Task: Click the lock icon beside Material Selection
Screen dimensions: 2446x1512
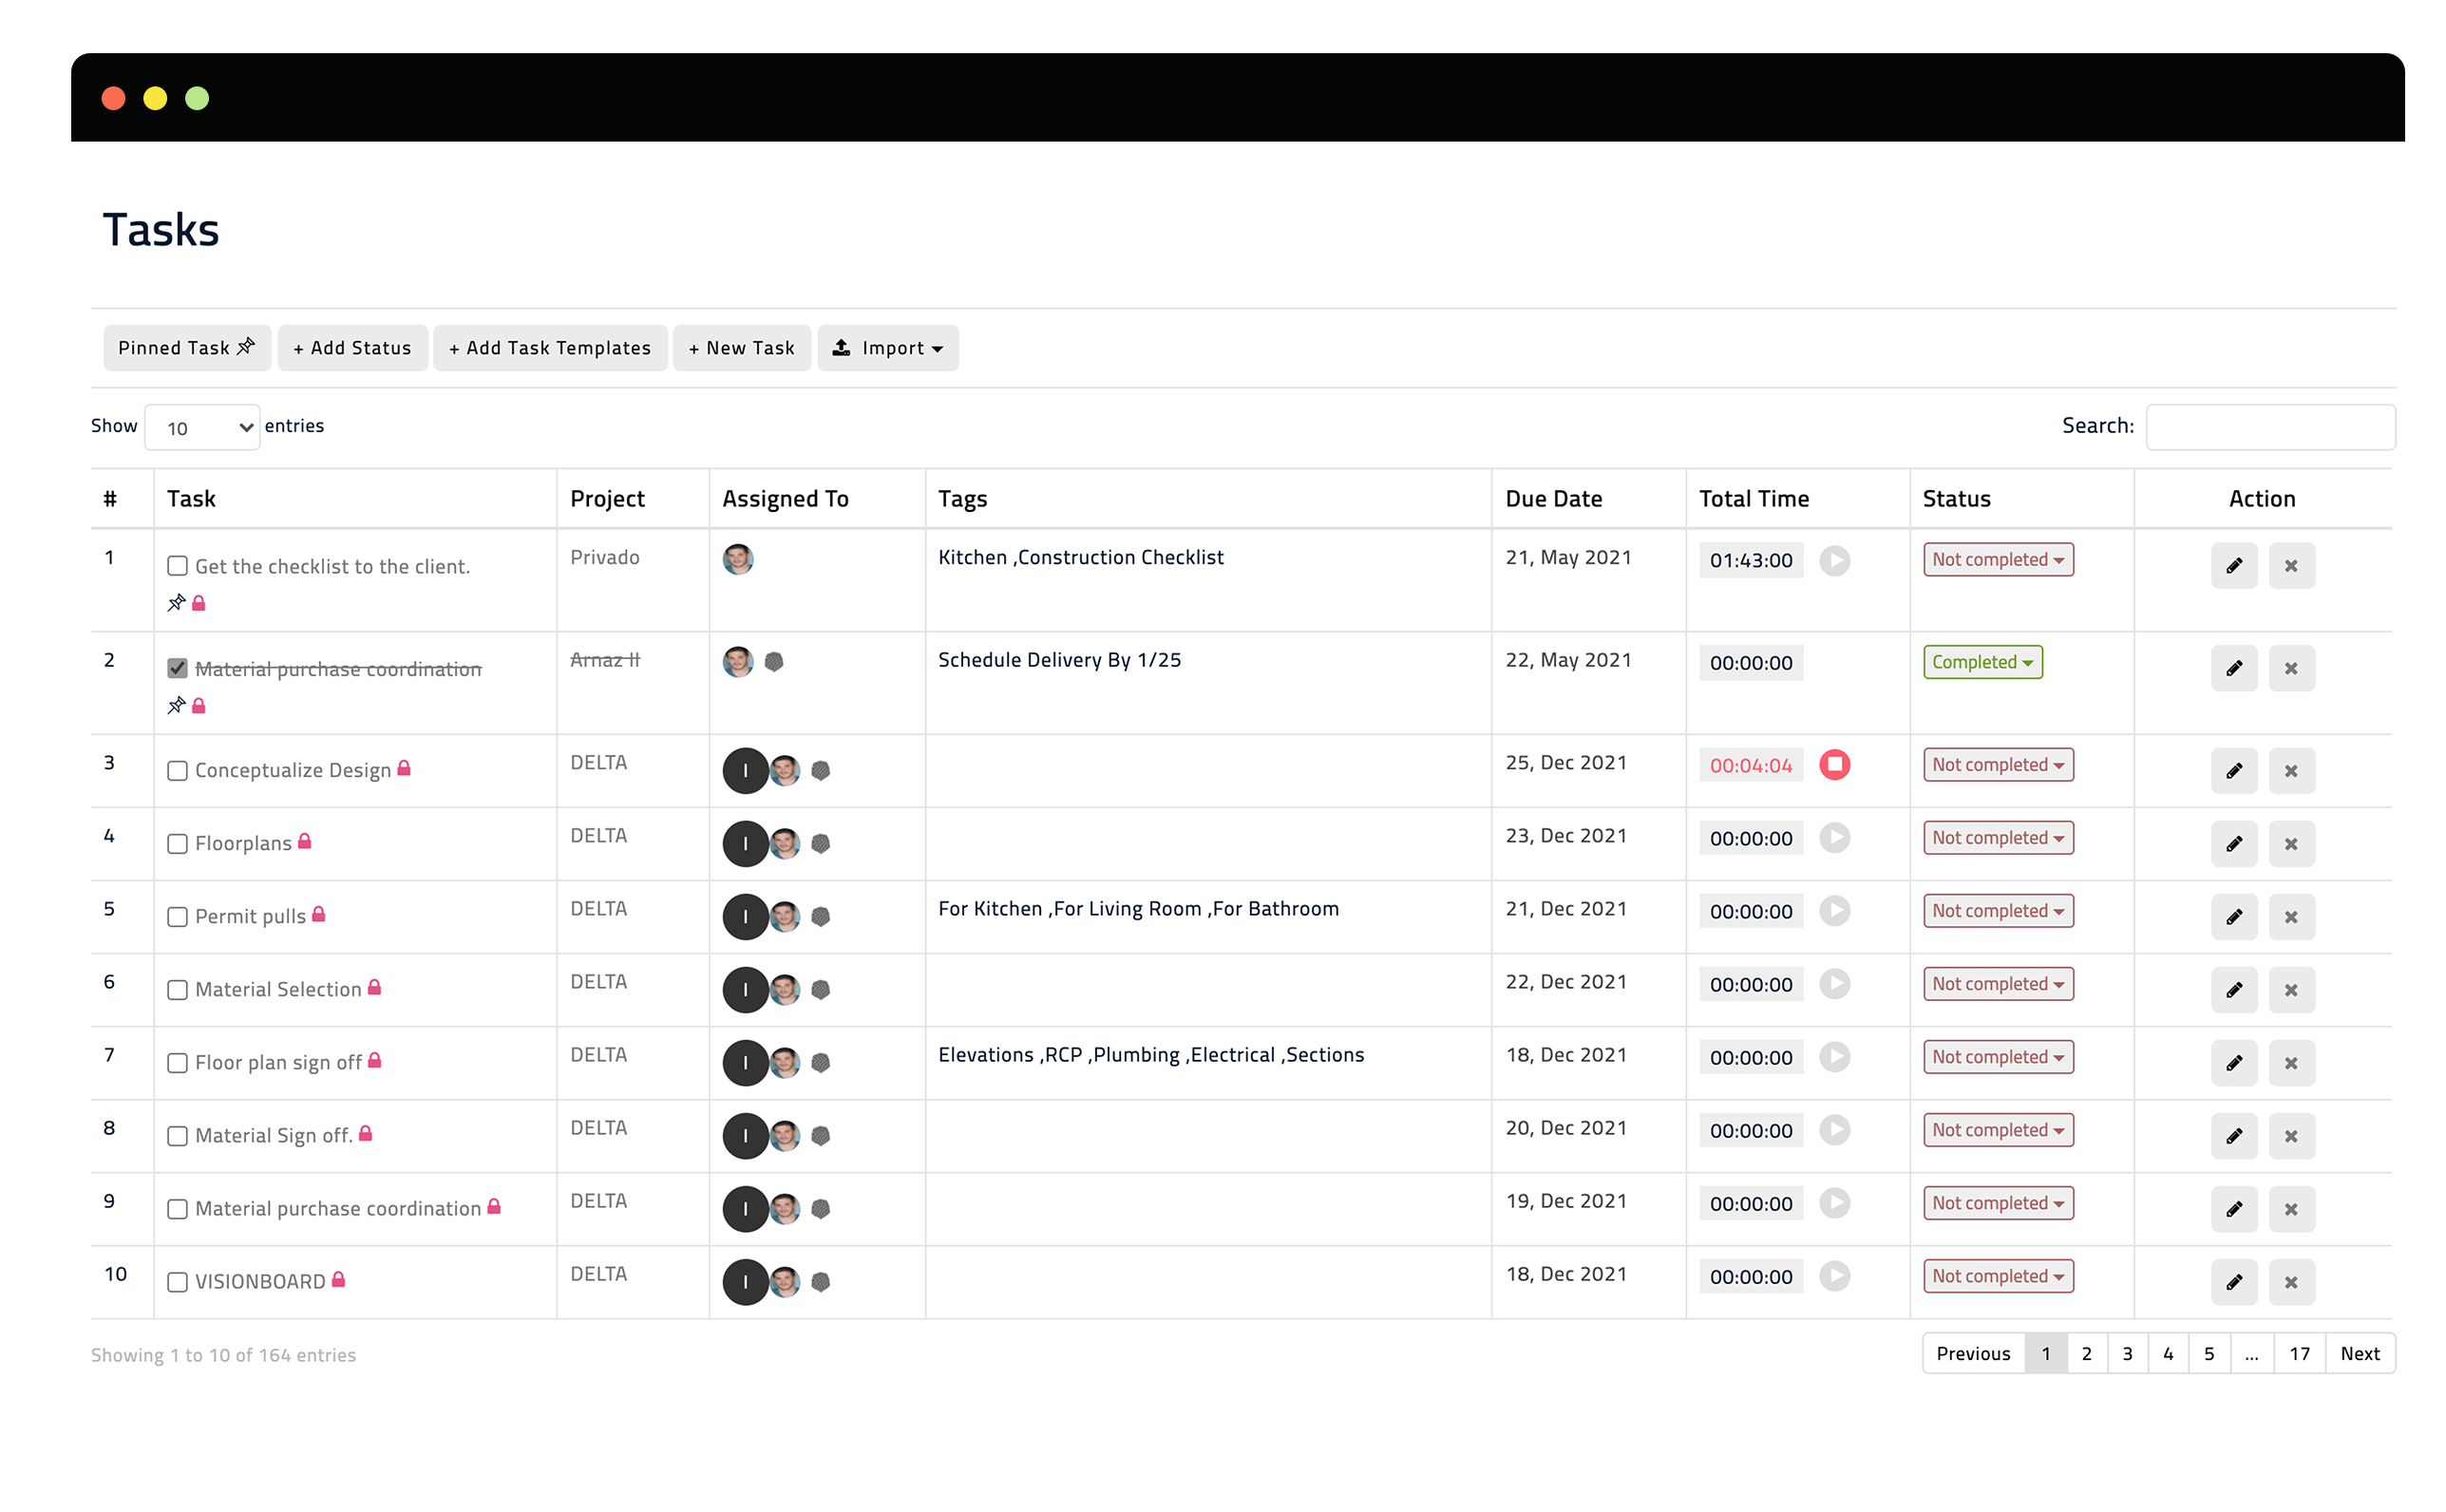Action: point(374,988)
